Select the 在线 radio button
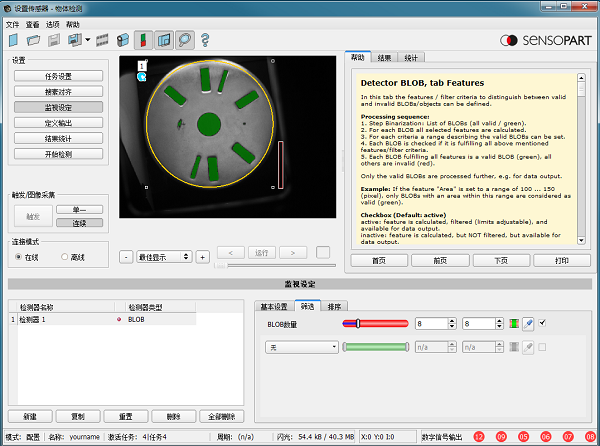Image resolution: width=600 pixels, height=446 pixels. (x=20, y=257)
